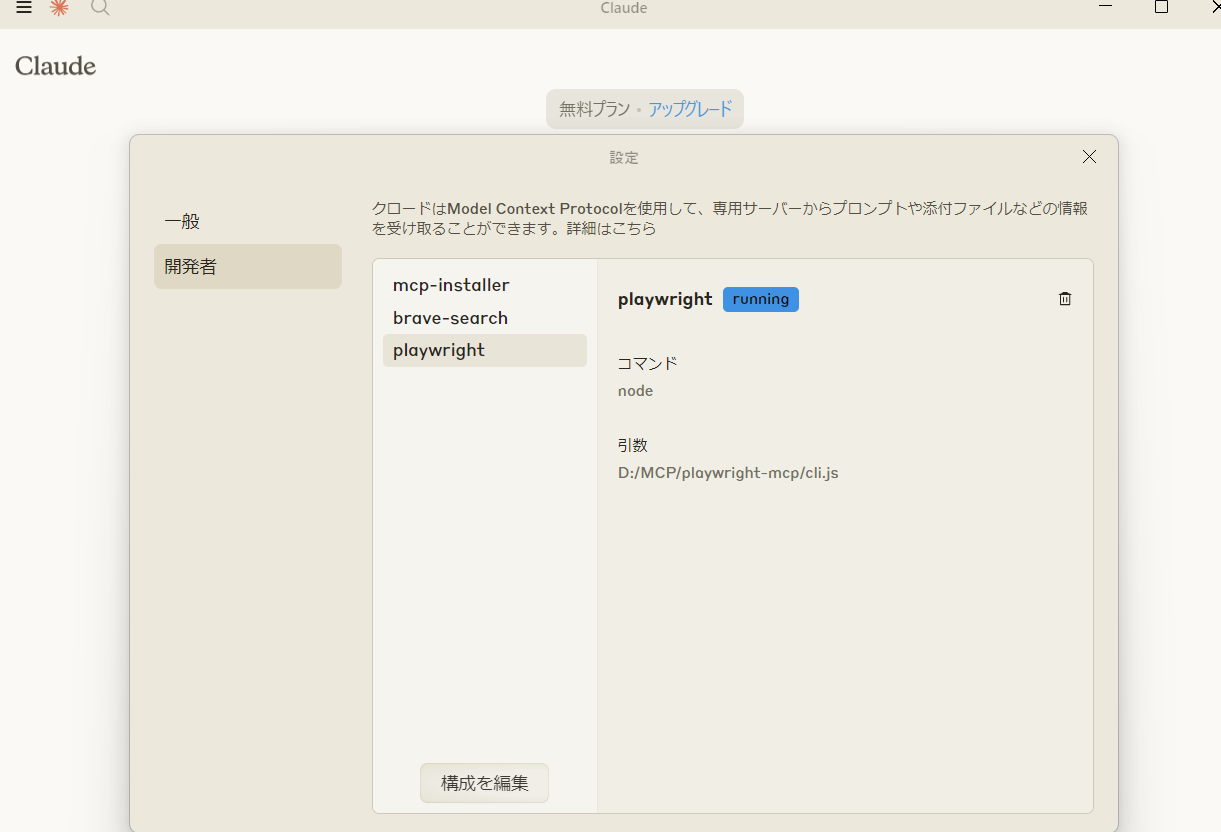Click the playwright server title
This screenshot has height=832, width=1221.
[665, 299]
